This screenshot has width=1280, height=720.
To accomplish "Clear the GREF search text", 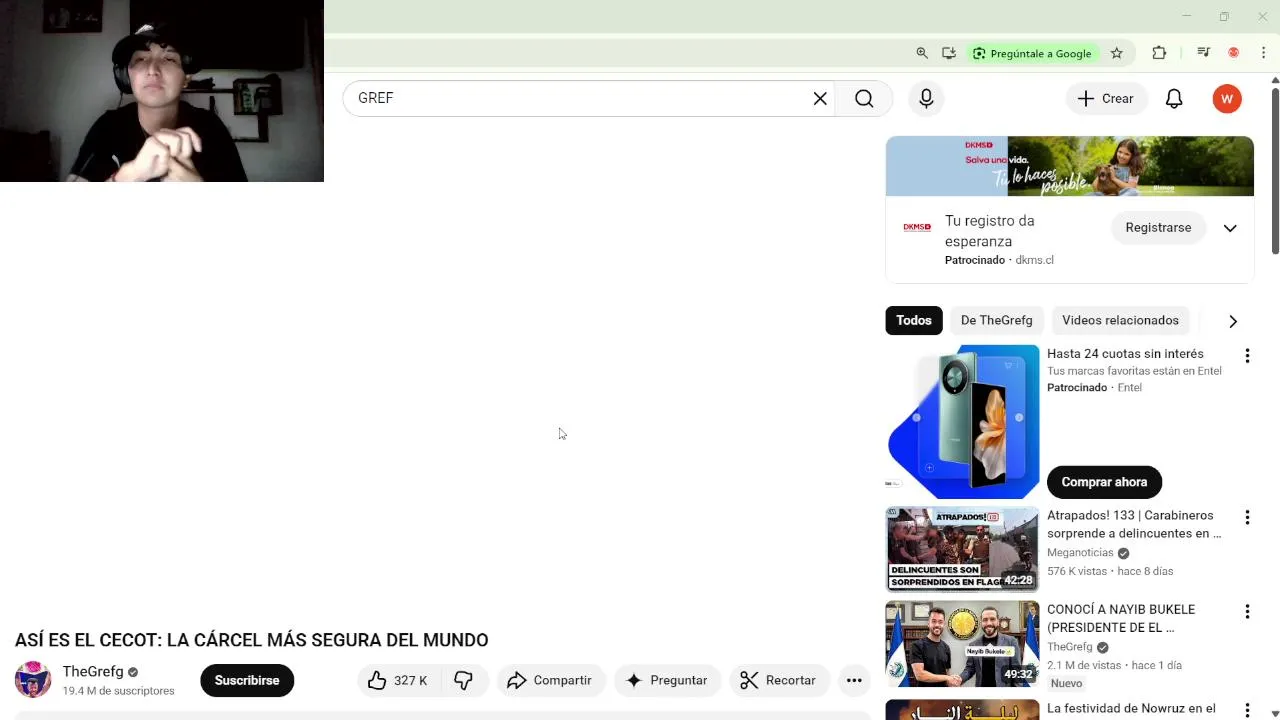I will (820, 98).
